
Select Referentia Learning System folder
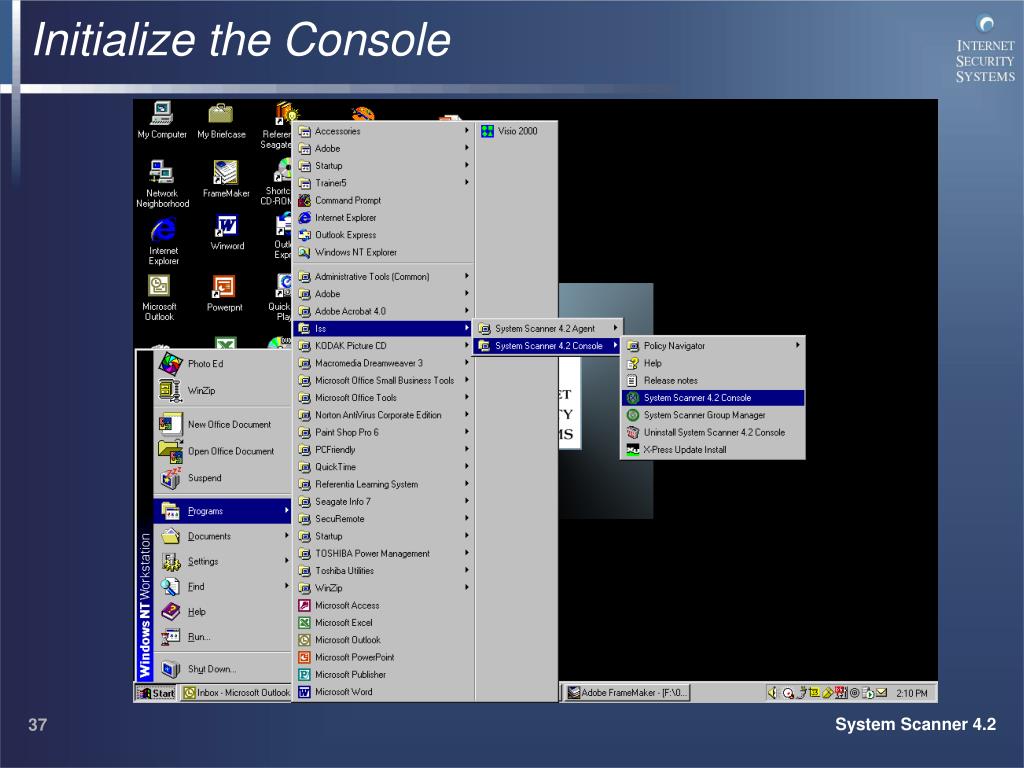pos(384,485)
